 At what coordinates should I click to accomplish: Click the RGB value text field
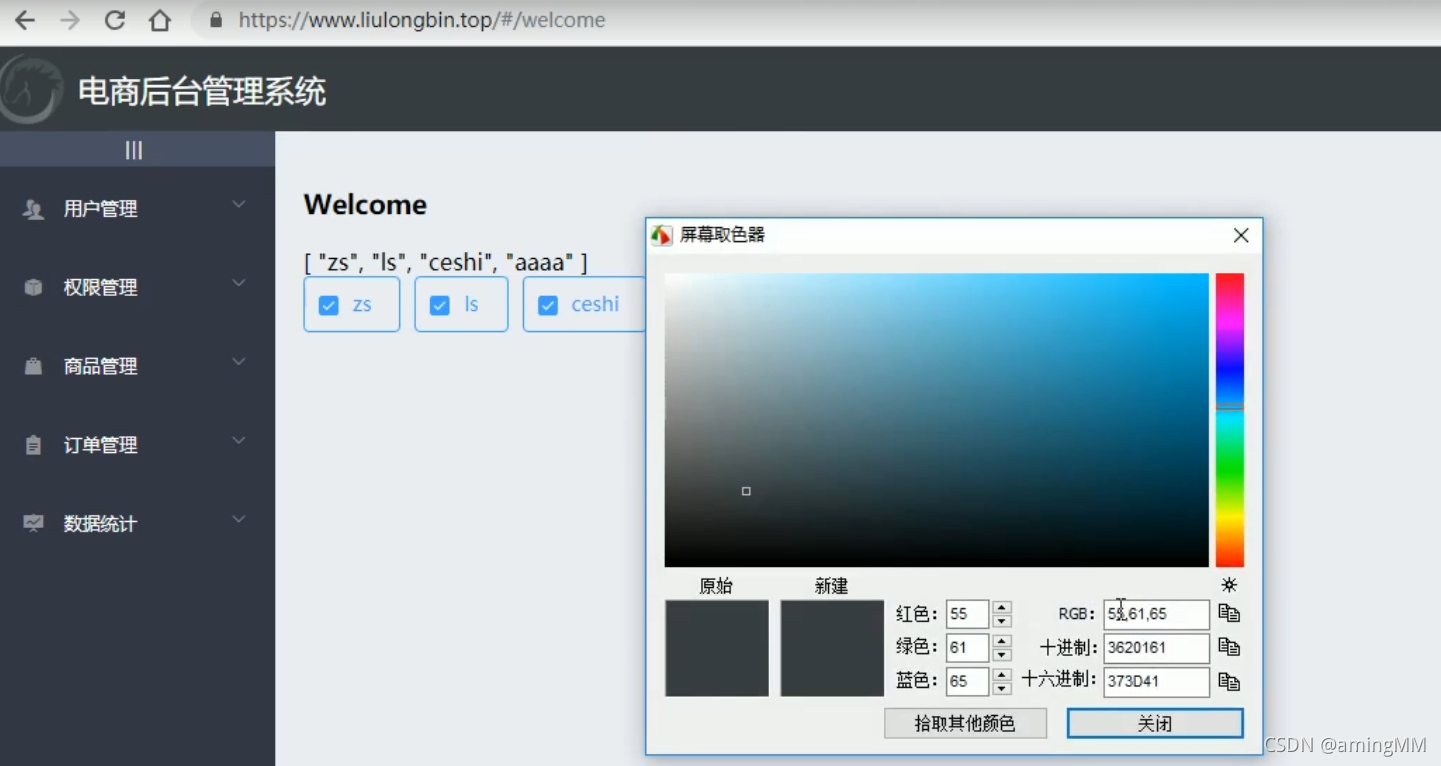click(x=1156, y=614)
